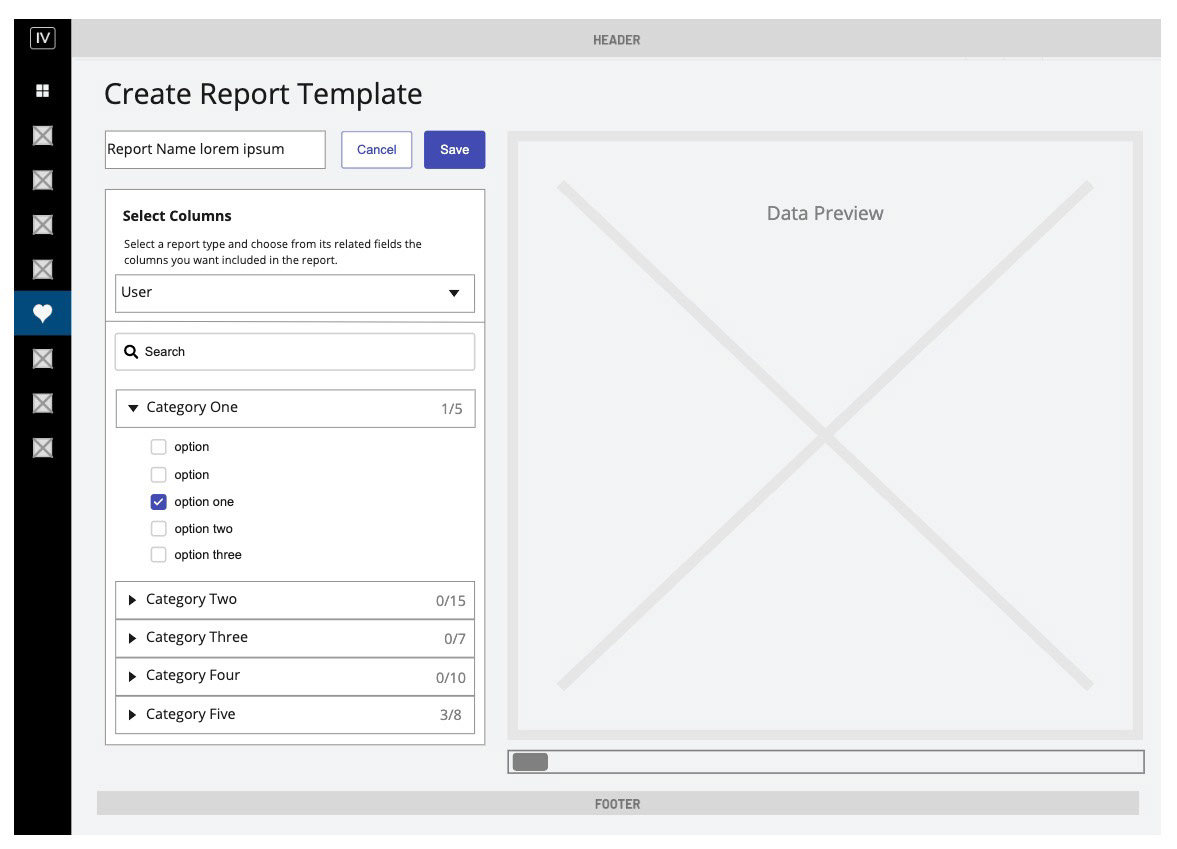Image resolution: width=1177 pixels, height=849 pixels.
Task: Click the 'option one' label text
Action: 204,501
